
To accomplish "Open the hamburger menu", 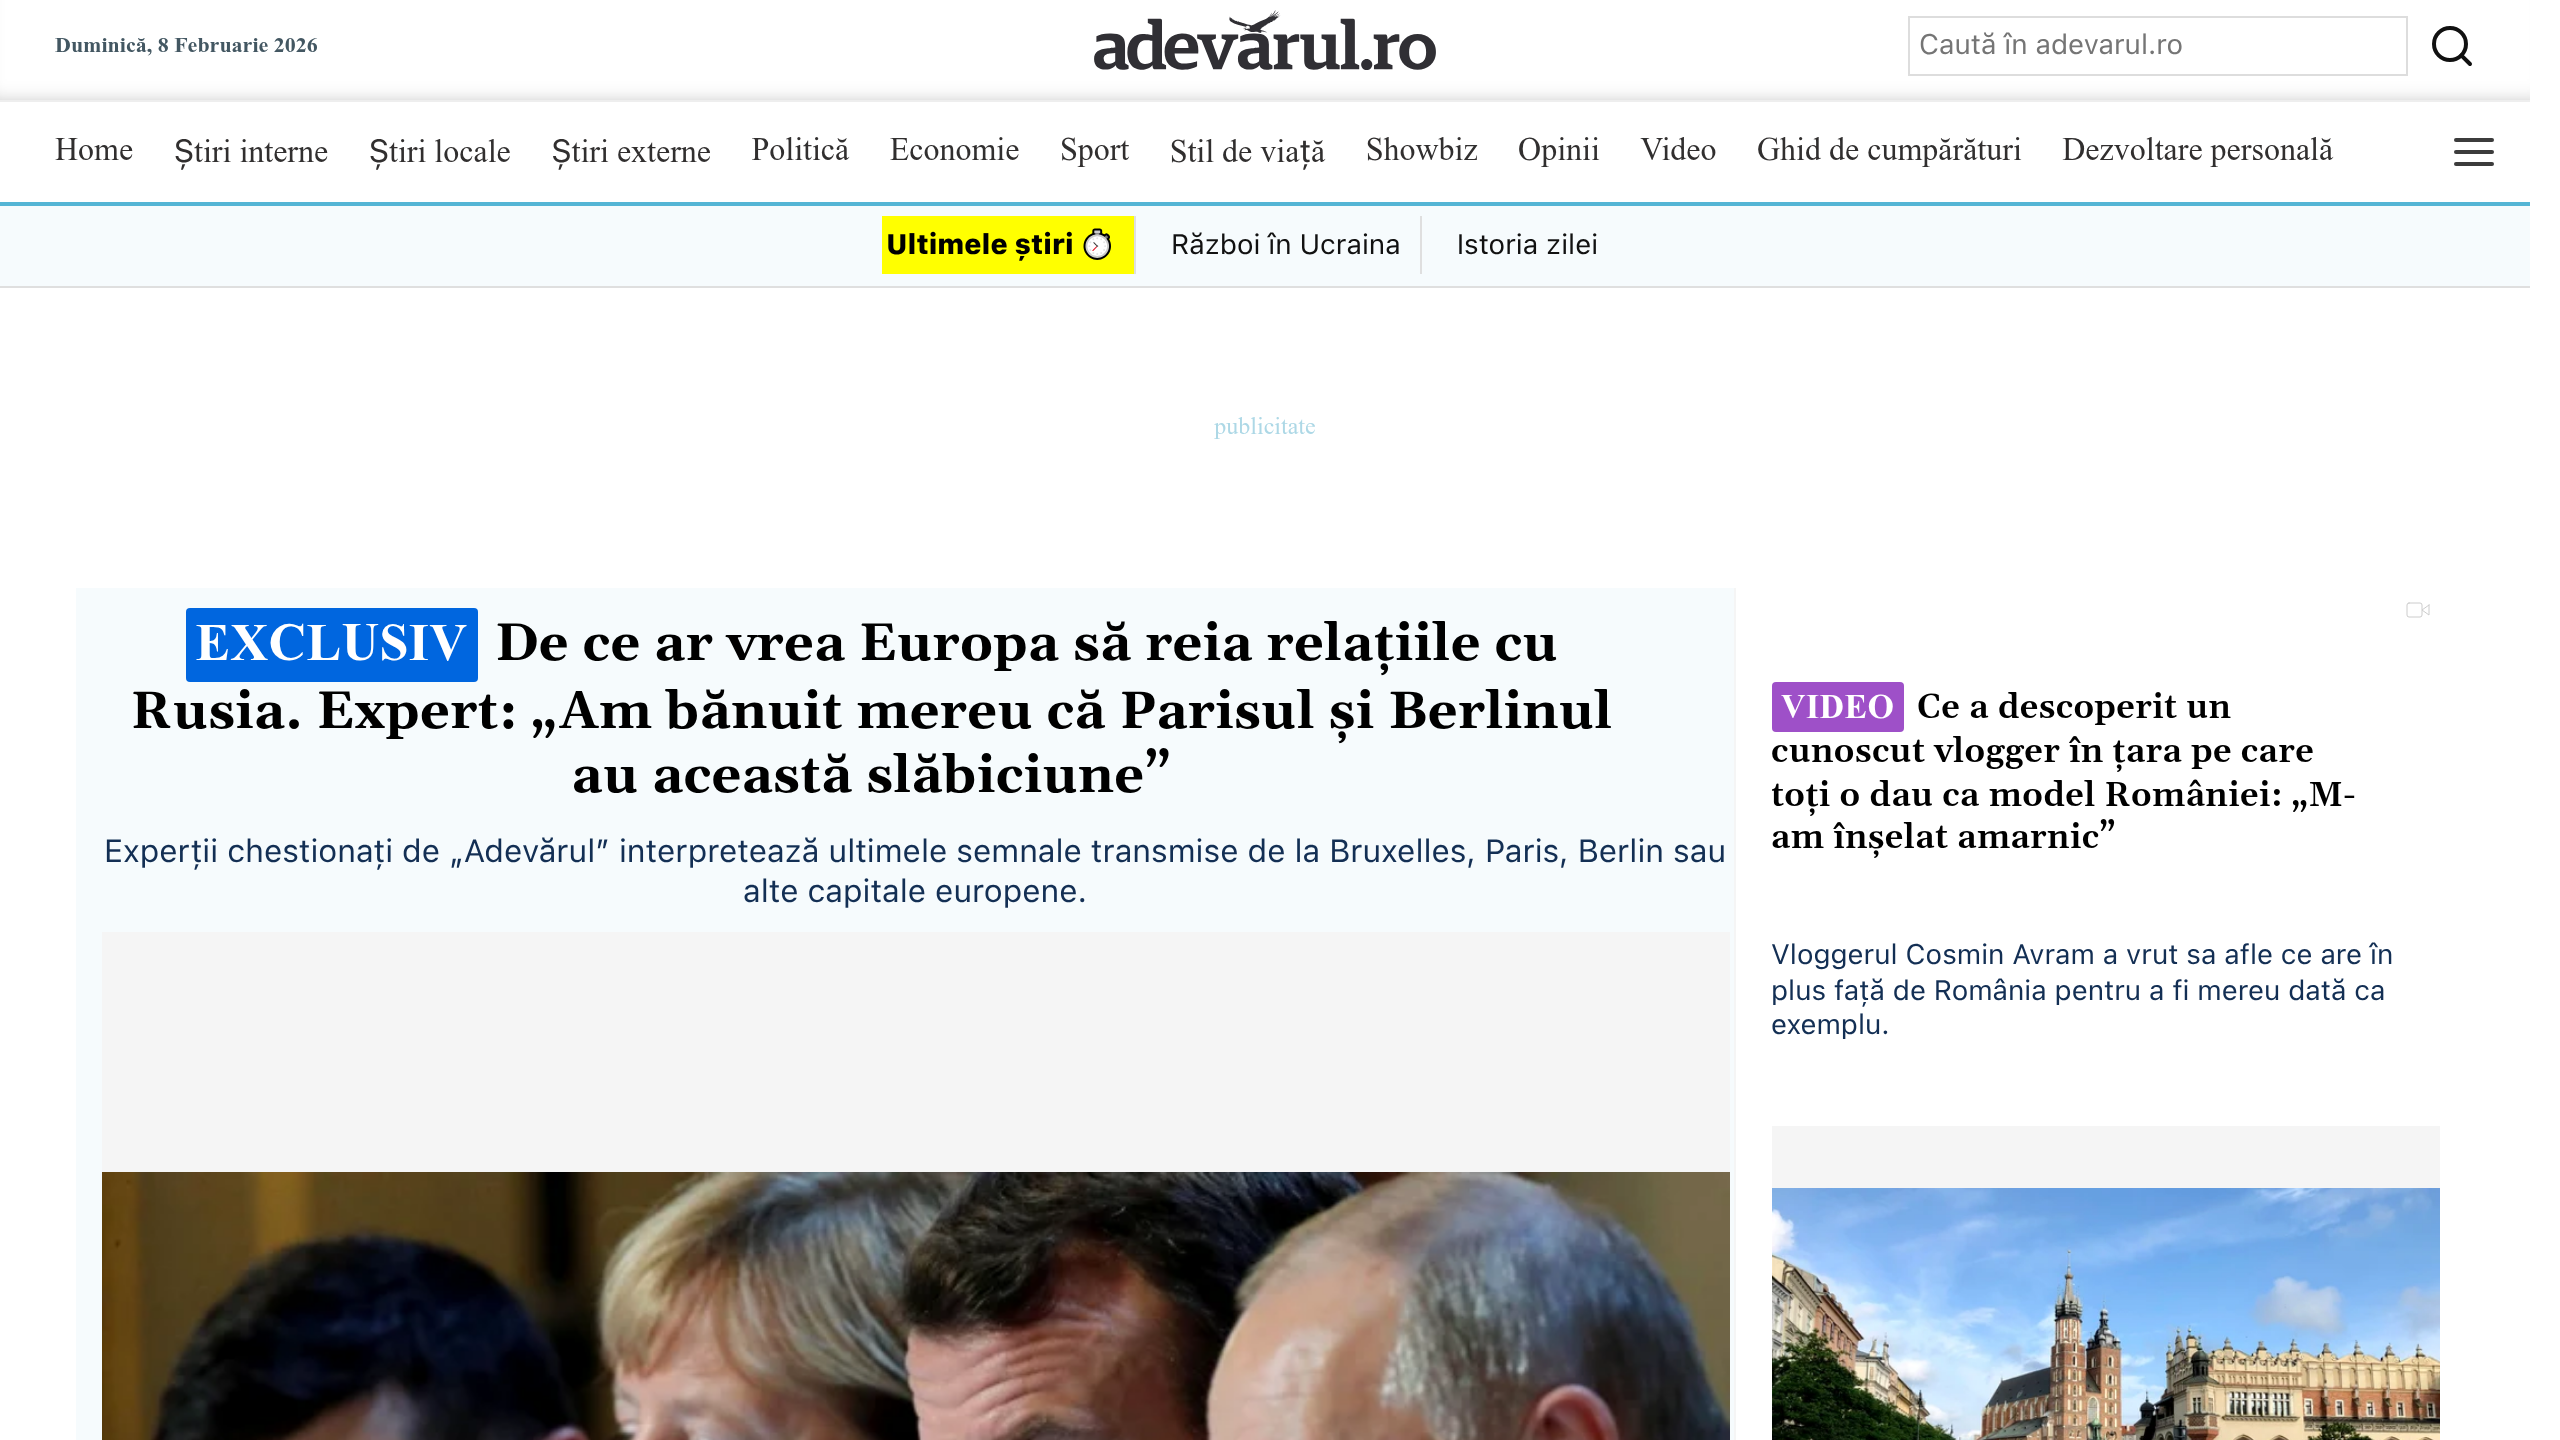I will (x=2473, y=151).
